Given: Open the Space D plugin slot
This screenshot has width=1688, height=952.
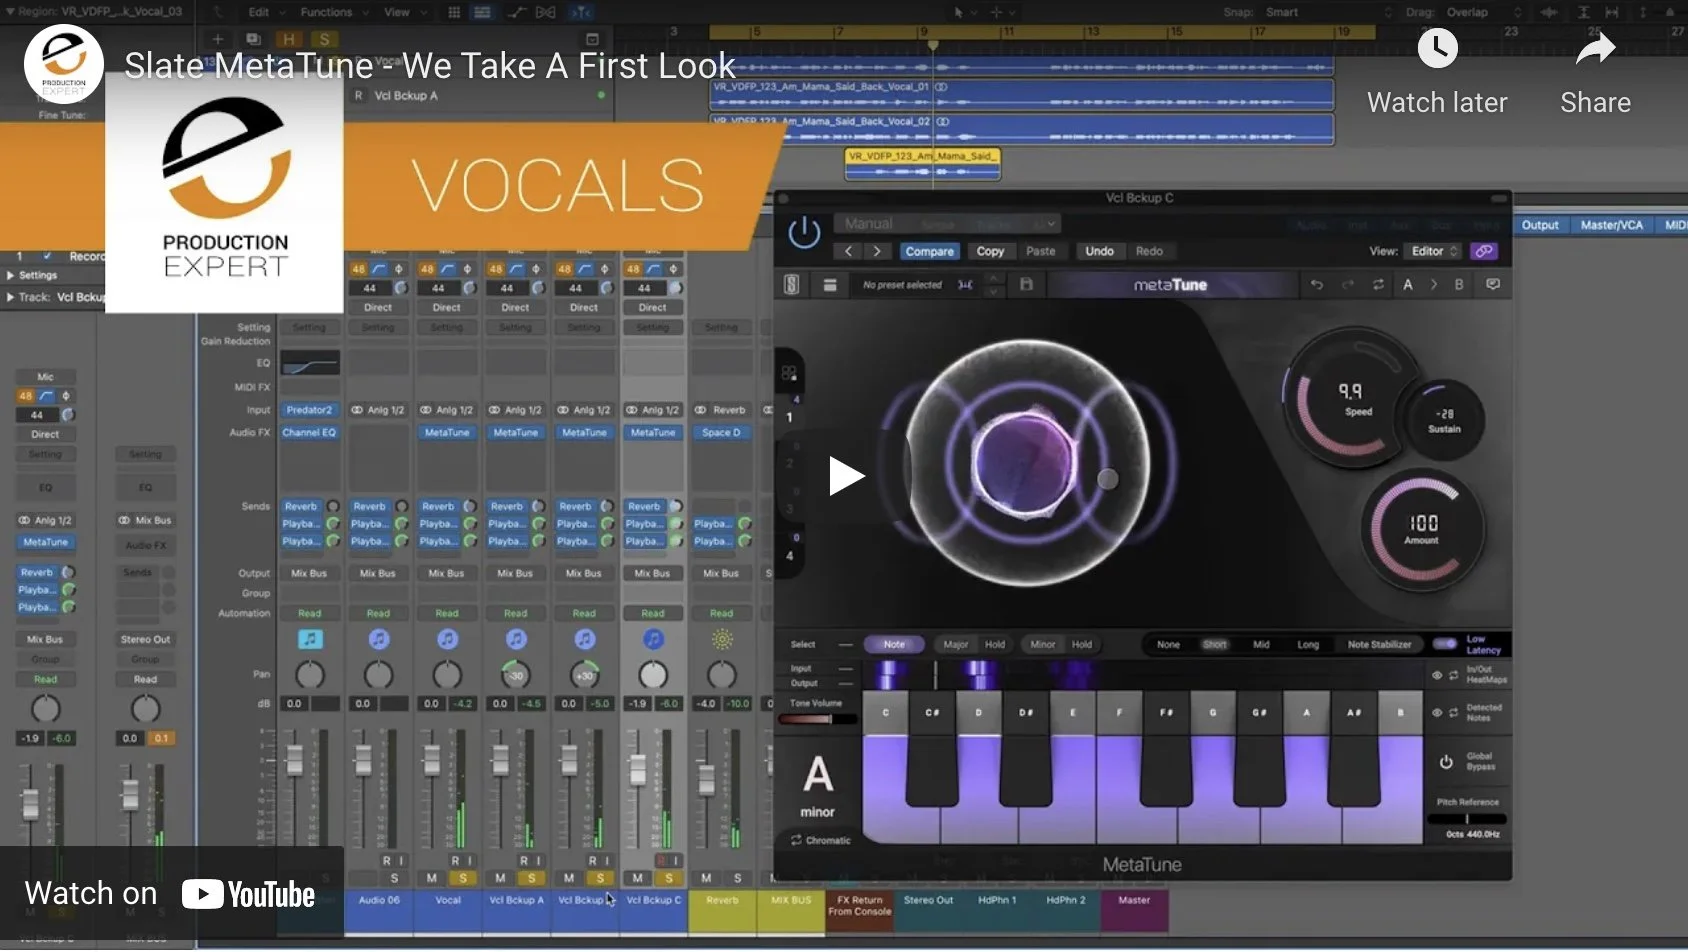Looking at the screenshot, I should [721, 433].
